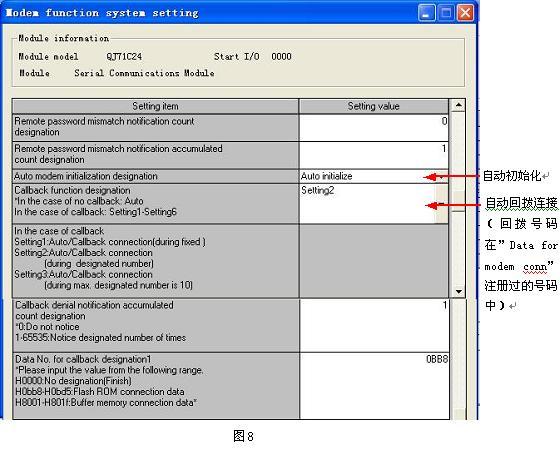Screen dimensions: 560x450
Task: Edit the callback denial notification count value
Action: [x=374, y=325]
